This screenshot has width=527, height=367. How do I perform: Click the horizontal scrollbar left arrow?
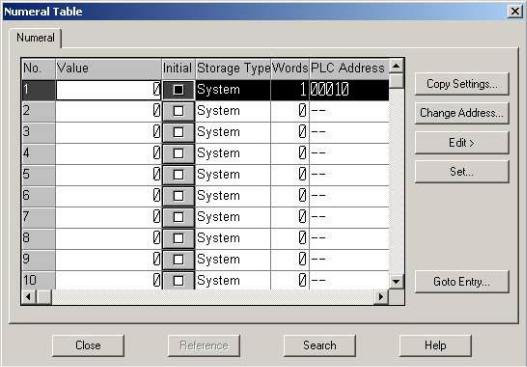tap(29, 297)
